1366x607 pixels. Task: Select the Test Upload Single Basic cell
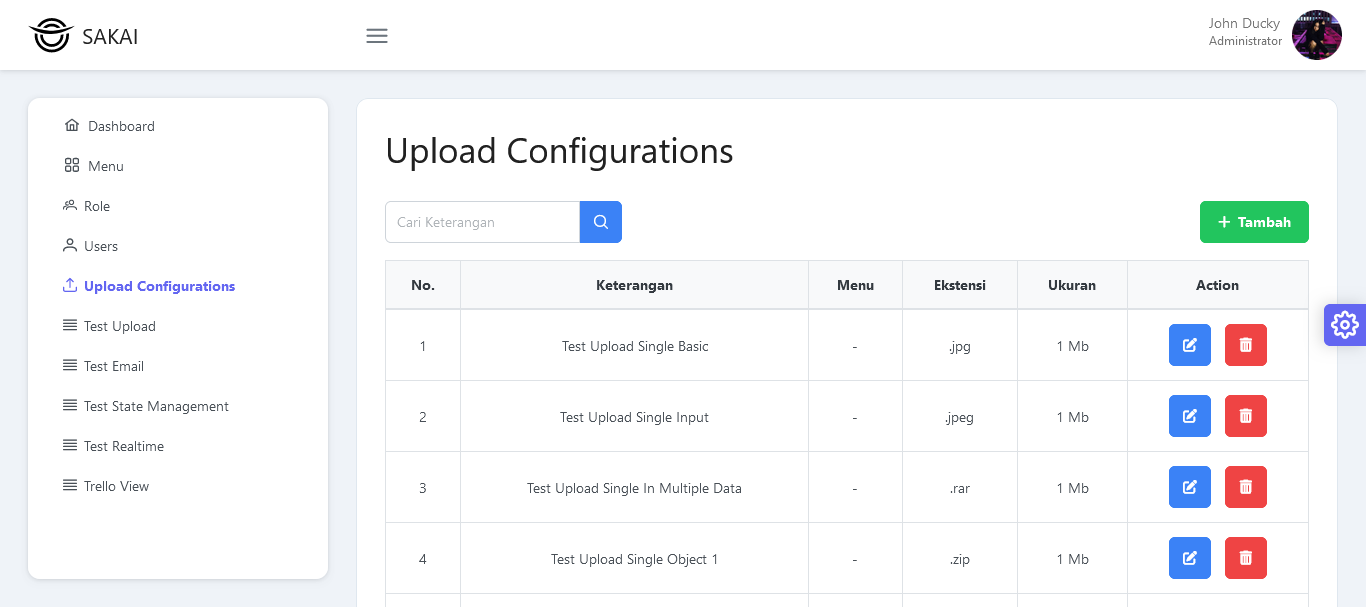coord(634,346)
